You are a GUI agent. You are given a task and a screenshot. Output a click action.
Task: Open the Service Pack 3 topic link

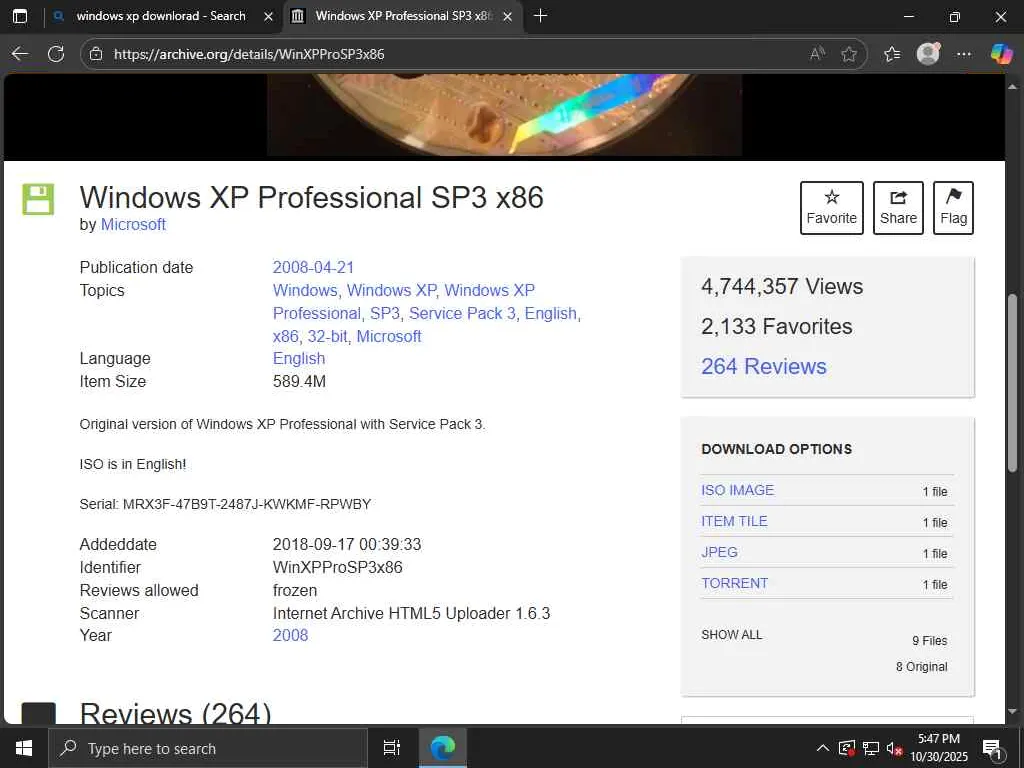coord(462,313)
